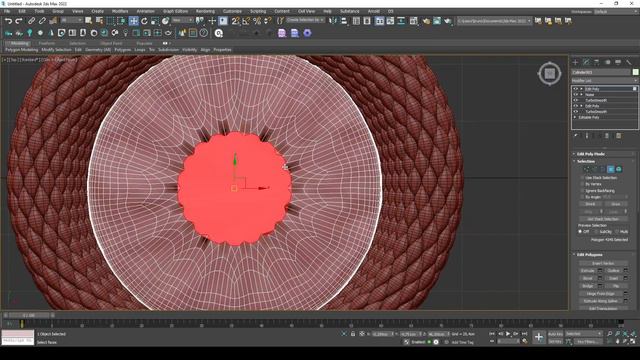640x360 pixels.
Task: Open the Modifiers menu
Action: [x=120, y=11]
